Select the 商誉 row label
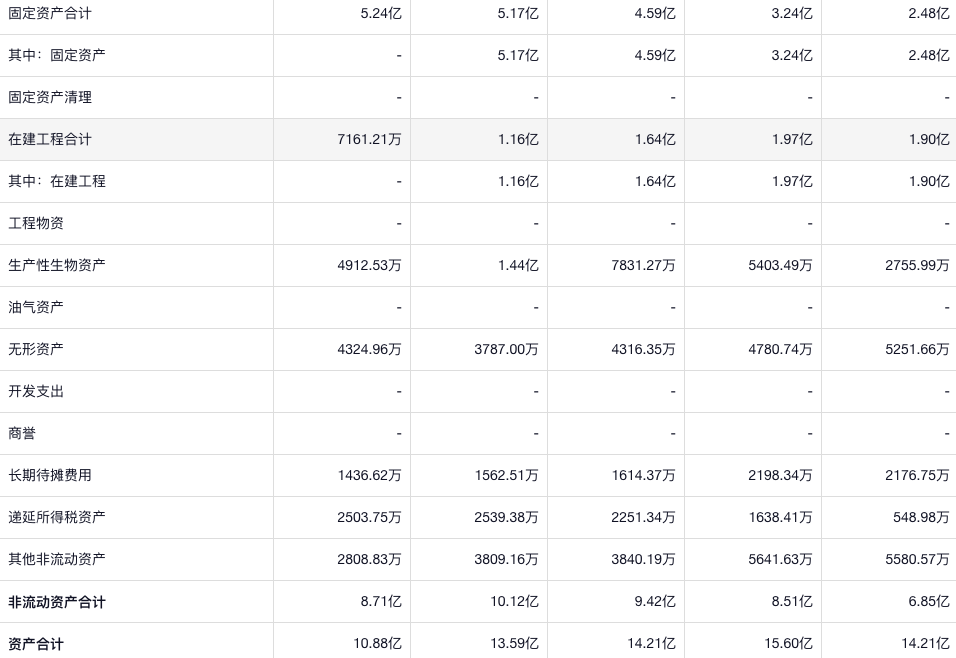The height and width of the screenshot is (658, 956). click(x=22, y=433)
